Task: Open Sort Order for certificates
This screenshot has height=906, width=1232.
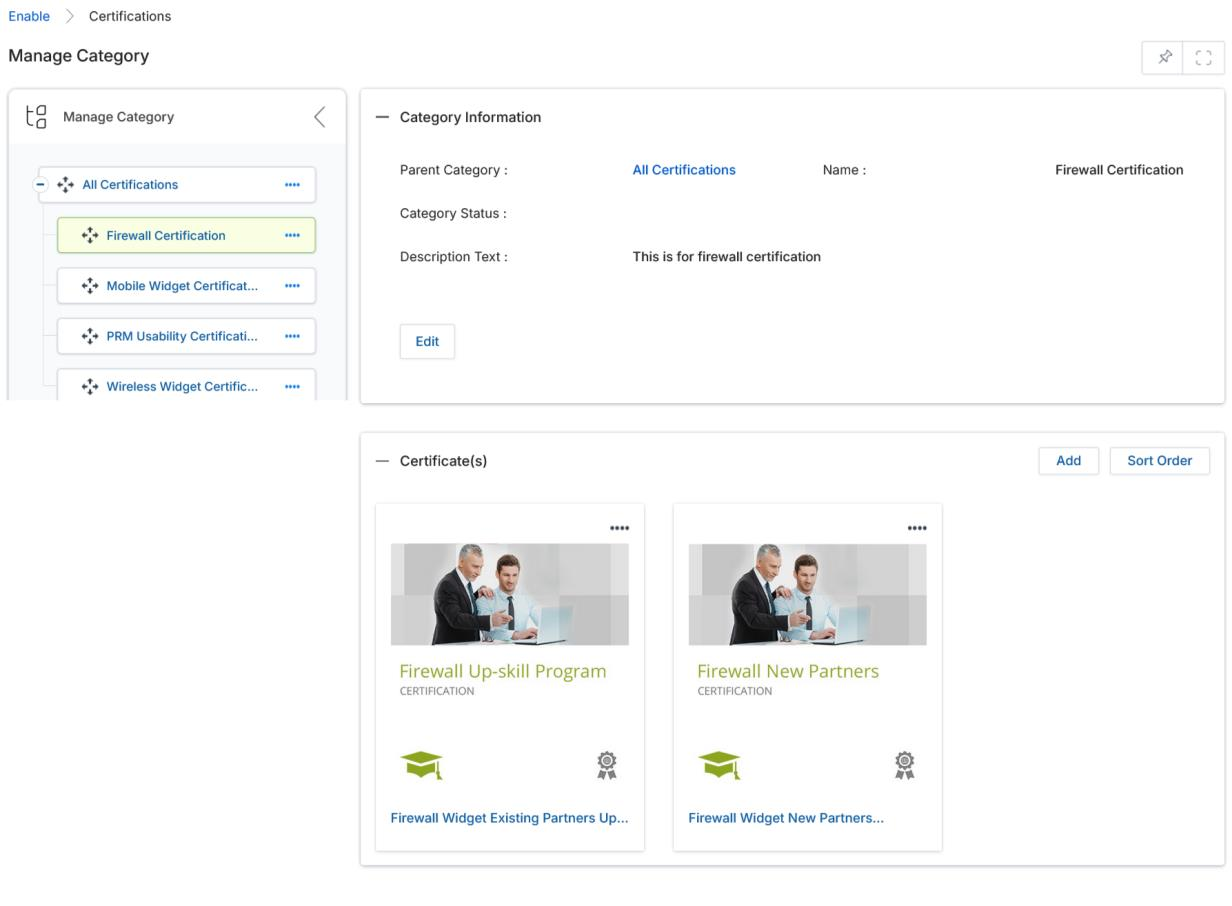Action: tap(1160, 461)
